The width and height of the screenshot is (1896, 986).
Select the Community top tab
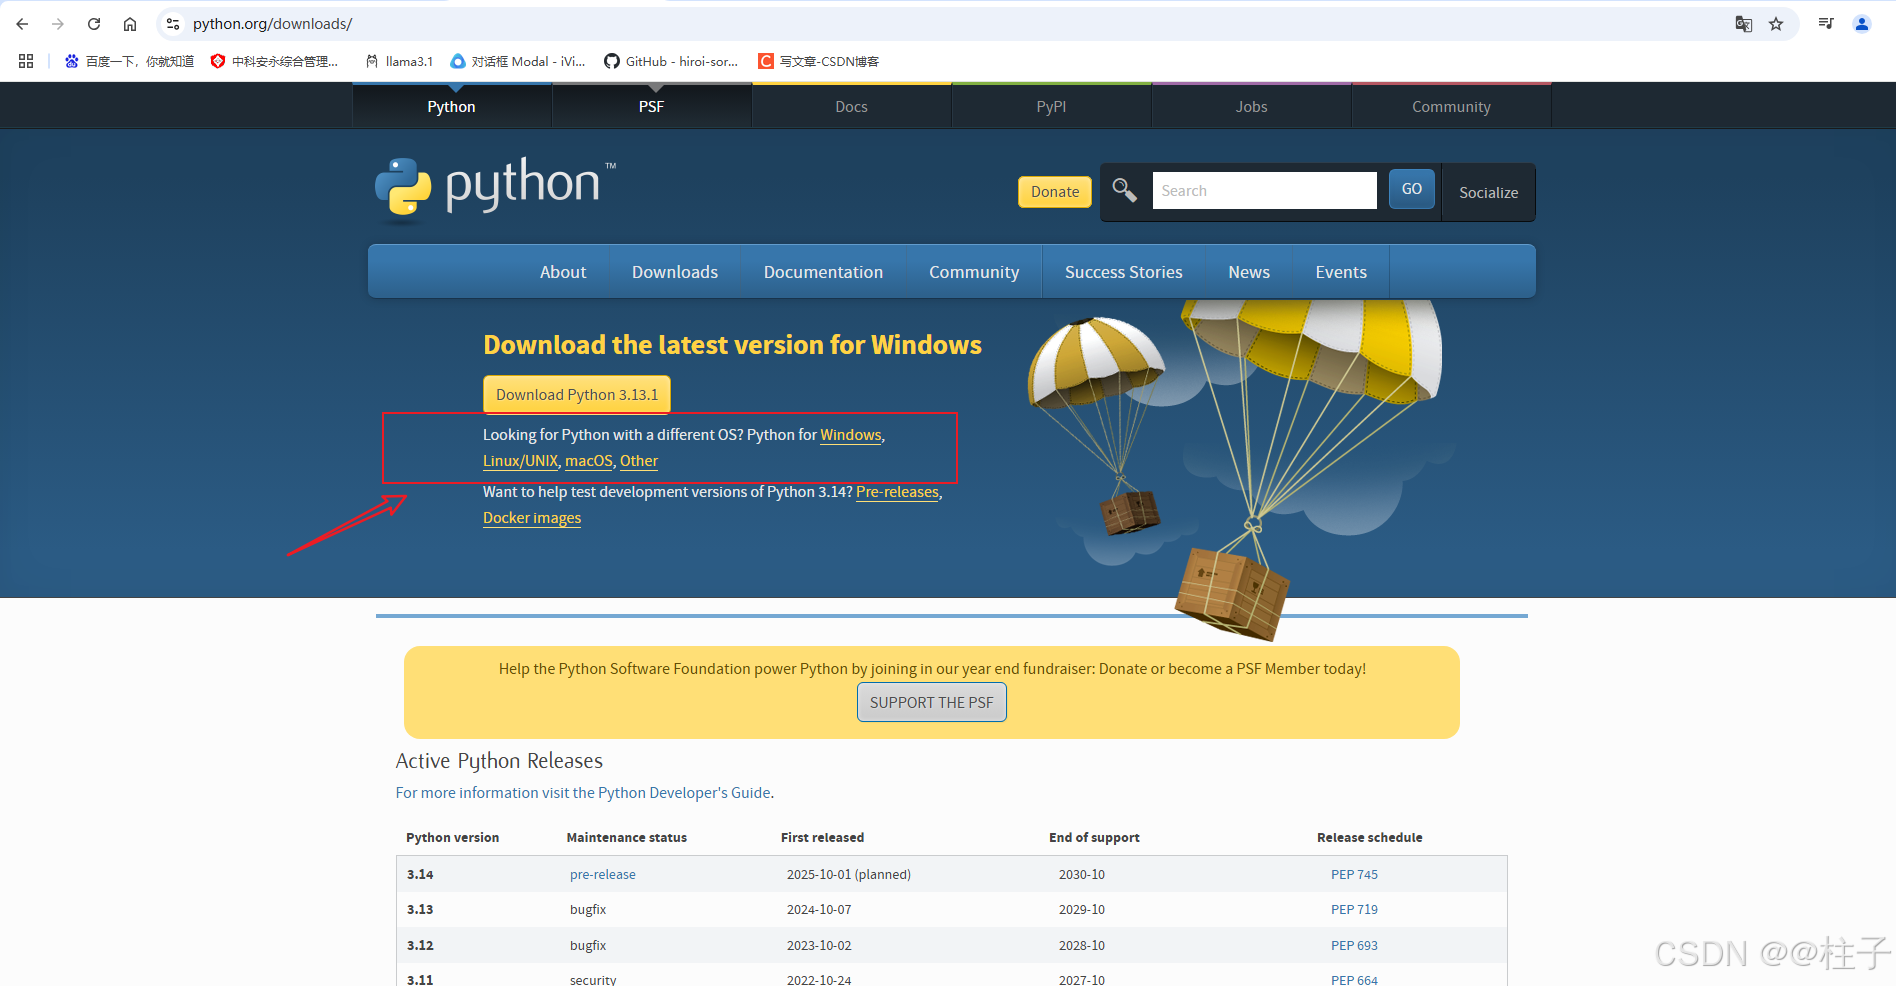pos(1451,106)
